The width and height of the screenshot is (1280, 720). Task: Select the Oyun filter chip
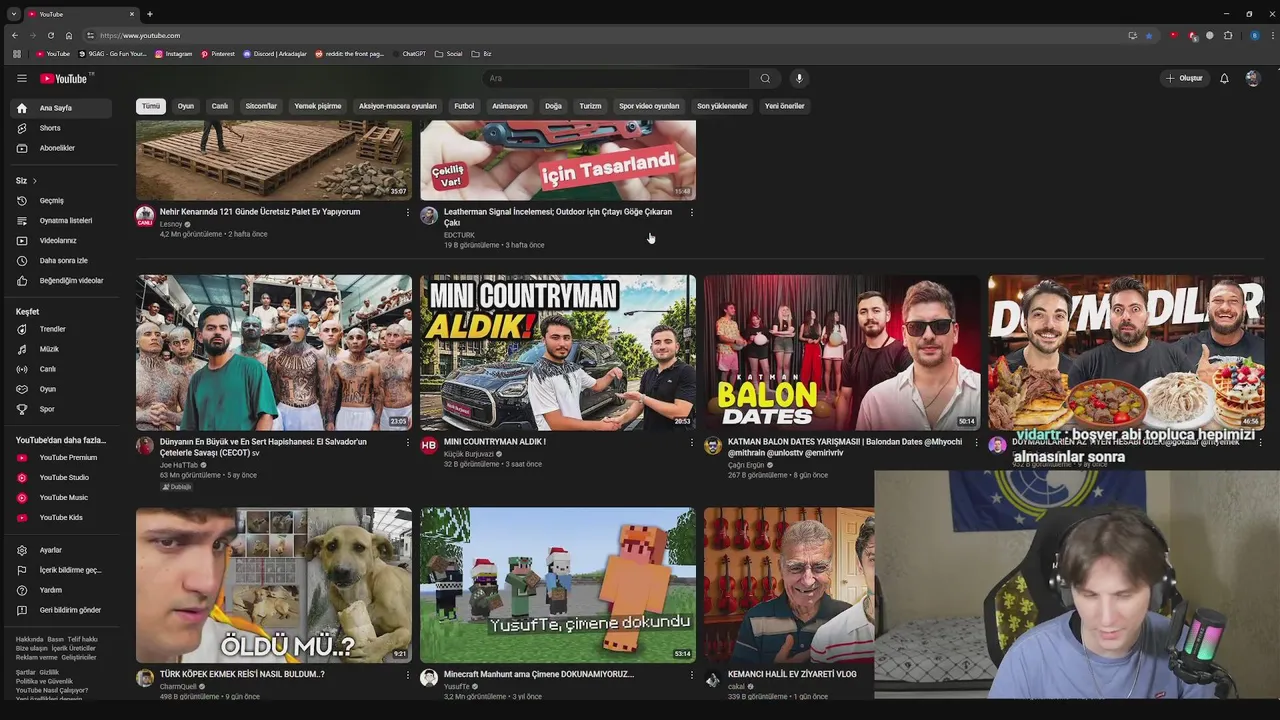pyautogui.click(x=186, y=106)
